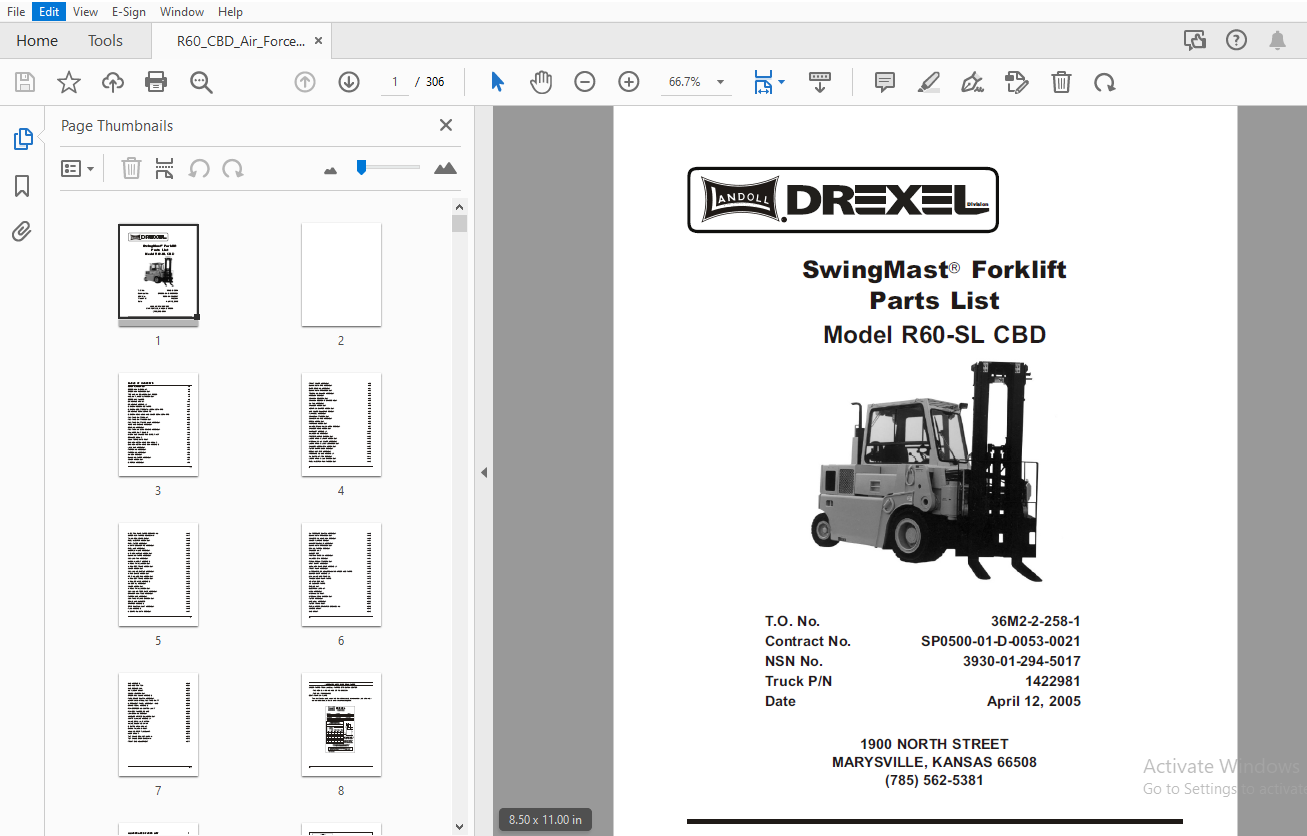Open the share review chat icon

click(x=1195, y=41)
